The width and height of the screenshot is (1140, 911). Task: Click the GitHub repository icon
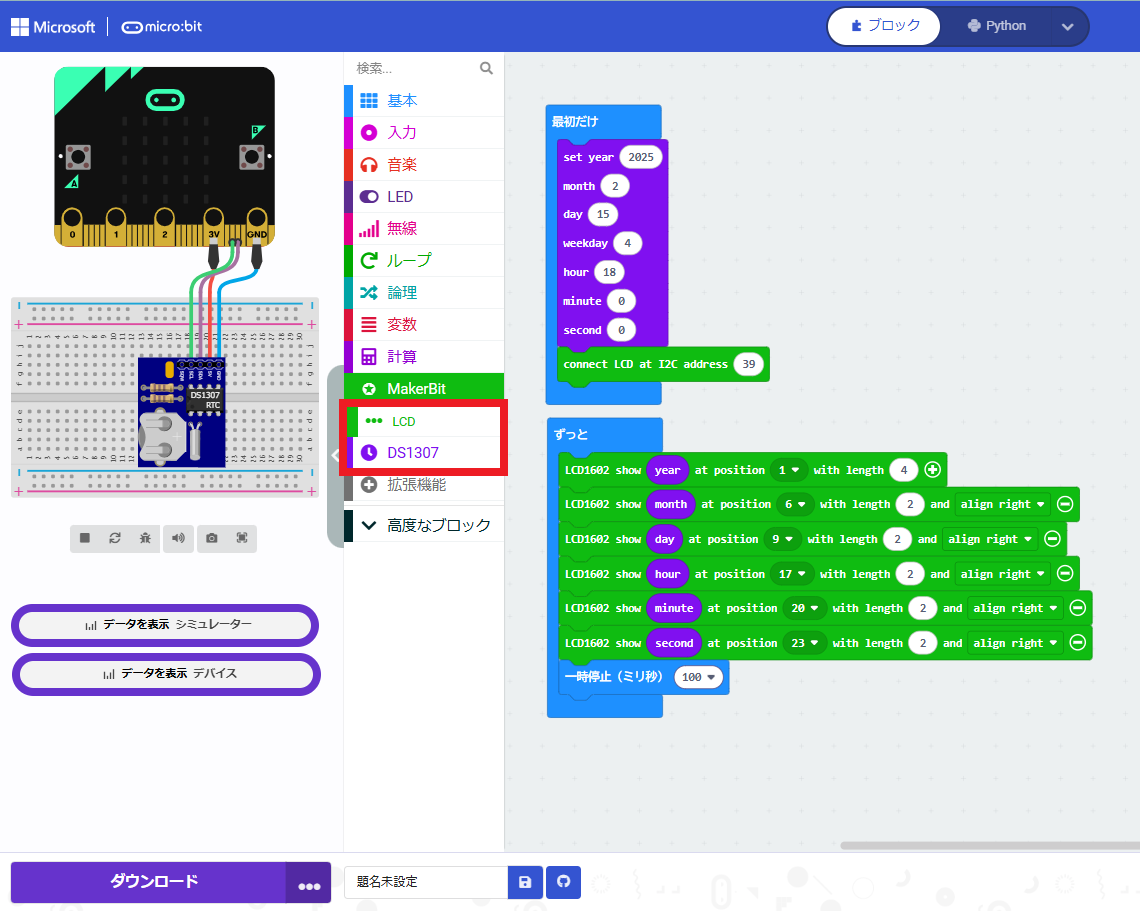pyautogui.click(x=563, y=882)
